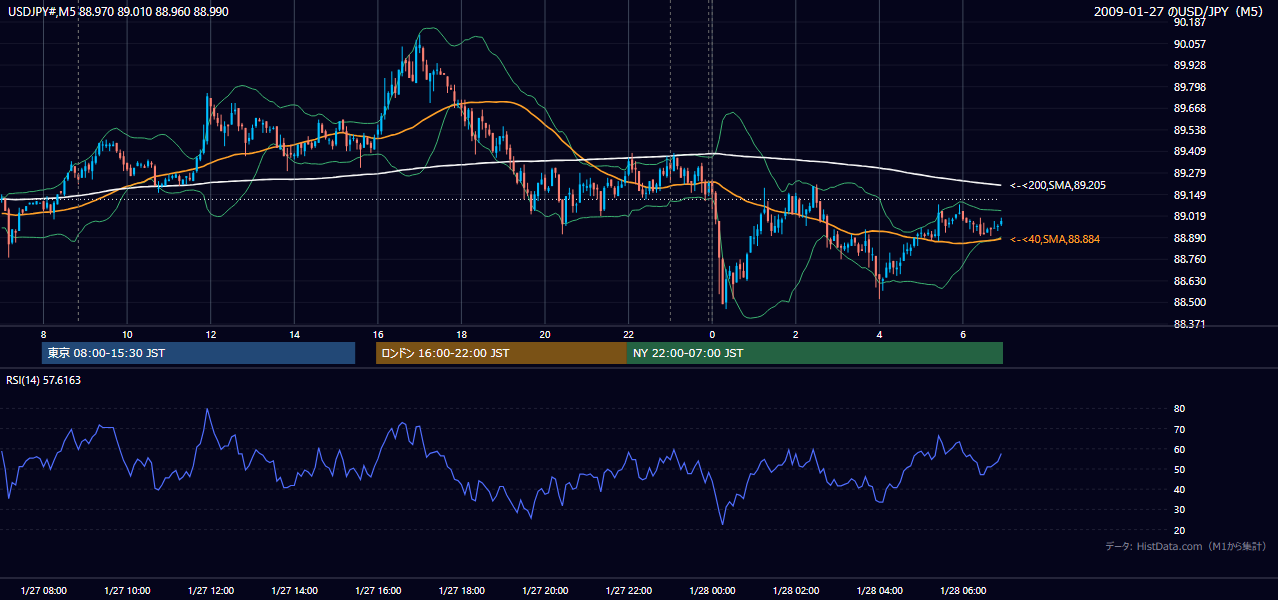Image resolution: width=1278 pixels, height=600 pixels.
Task: Click the price axis value 89.668
Action: click(1190, 109)
